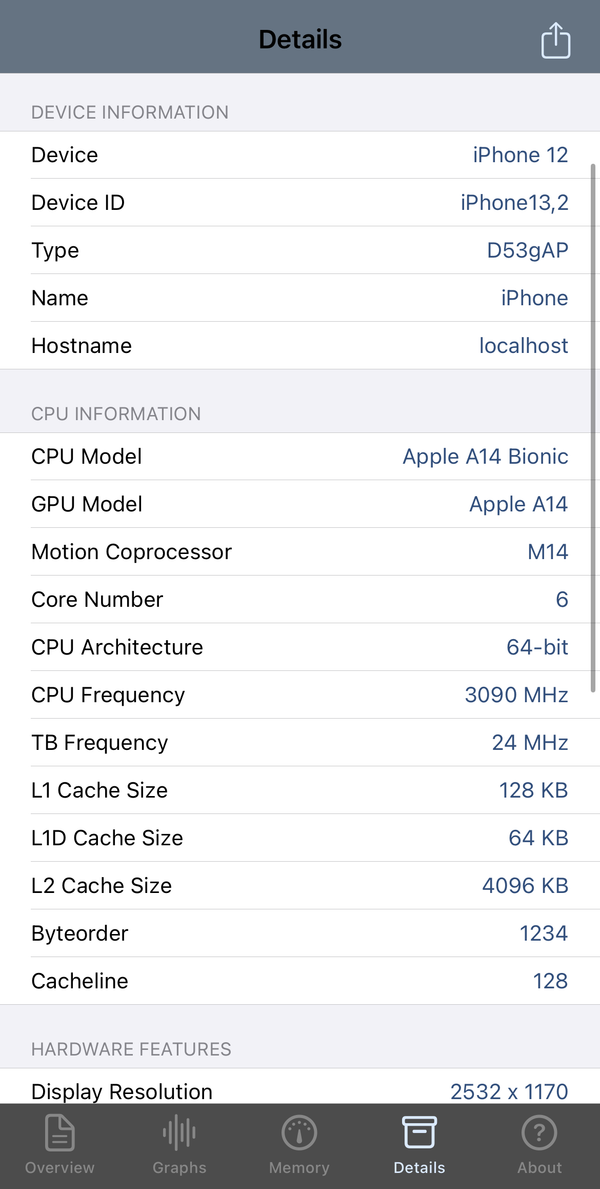The height and width of the screenshot is (1189, 600).
Task: Tap the CPU INFORMATION section header
Action: point(116,414)
